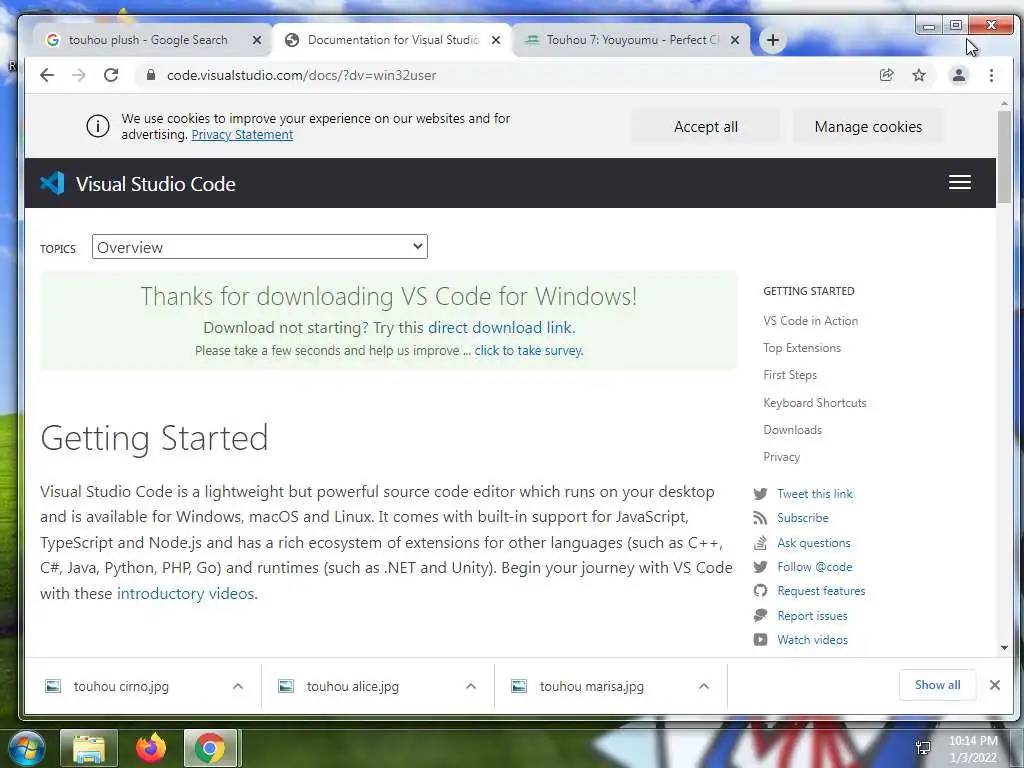Switch to touhou plush Google Search tab
Viewport: 1024px width, 768px height.
[x=148, y=40]
